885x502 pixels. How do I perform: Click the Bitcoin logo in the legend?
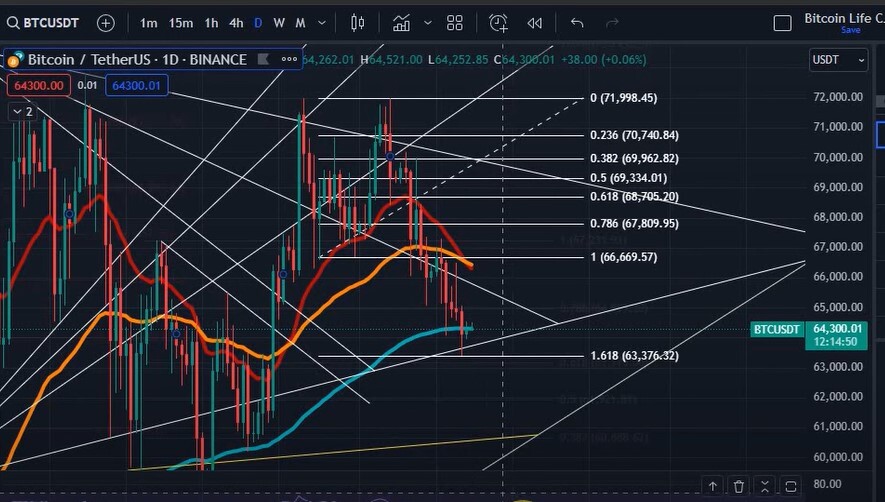click(x=15, y=59)
